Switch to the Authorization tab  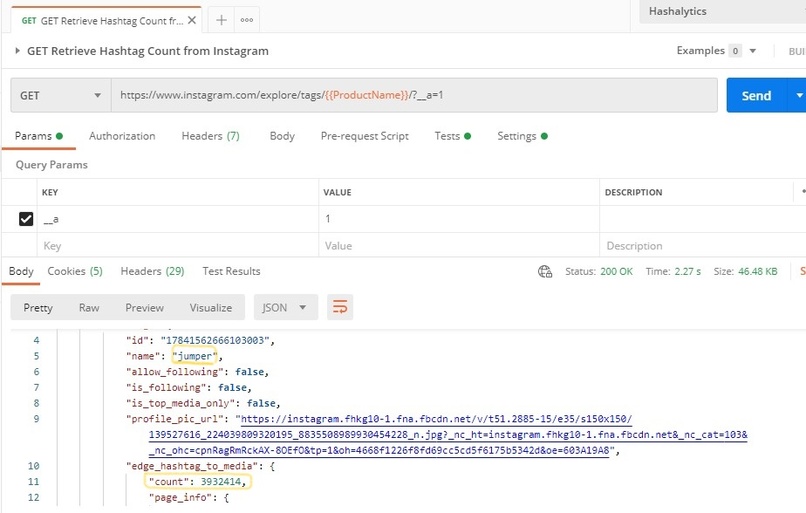pos(122,136)
